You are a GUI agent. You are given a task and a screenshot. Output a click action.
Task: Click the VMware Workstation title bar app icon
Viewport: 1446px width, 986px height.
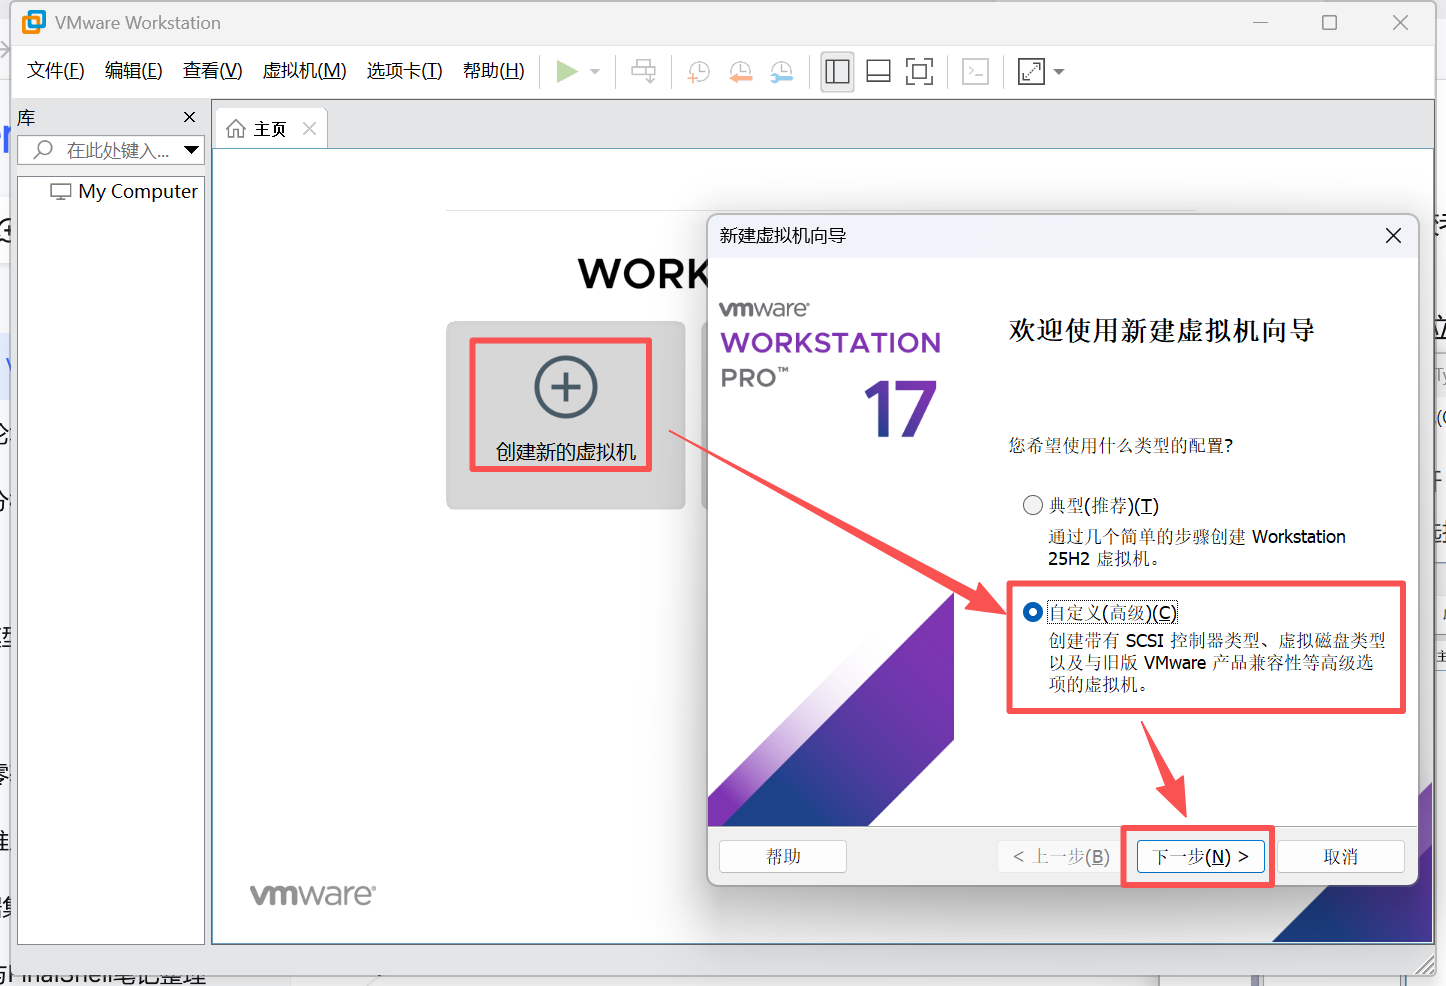click(34, 22)
